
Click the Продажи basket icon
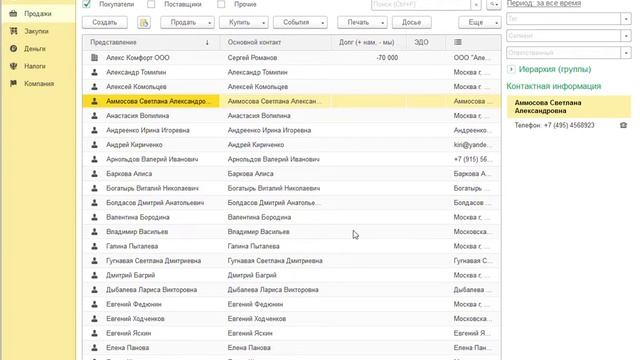13,13
